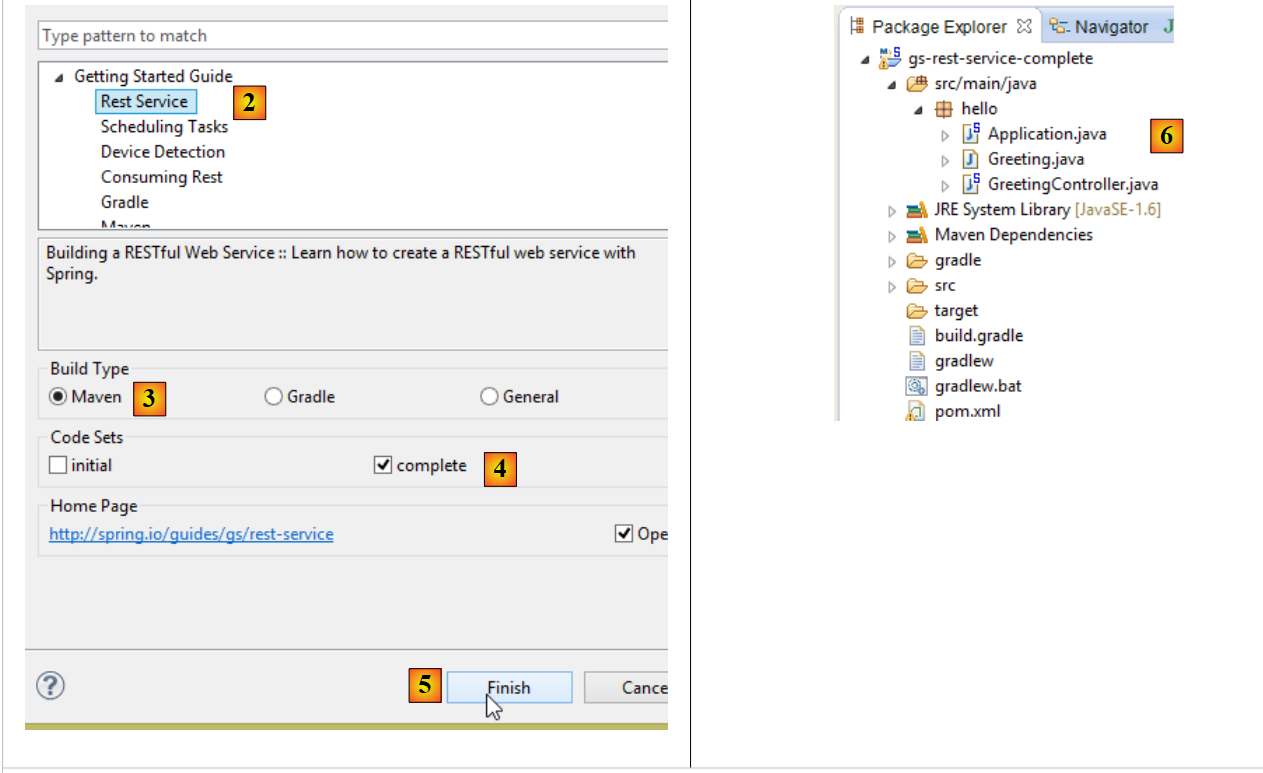Click the gradlew.bat file icon

point(916,386)
